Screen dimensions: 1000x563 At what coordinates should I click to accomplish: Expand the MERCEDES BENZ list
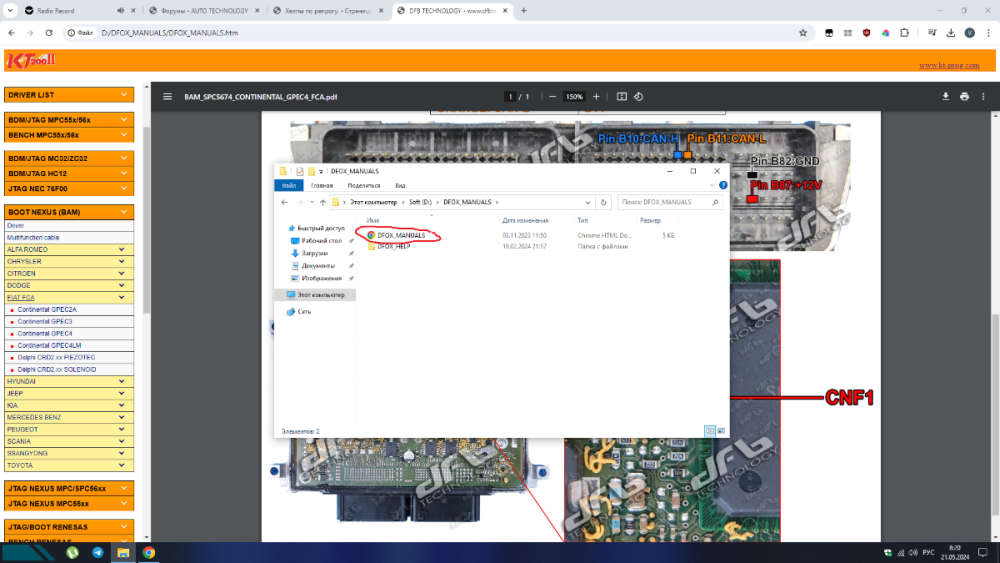pos(69,417)
